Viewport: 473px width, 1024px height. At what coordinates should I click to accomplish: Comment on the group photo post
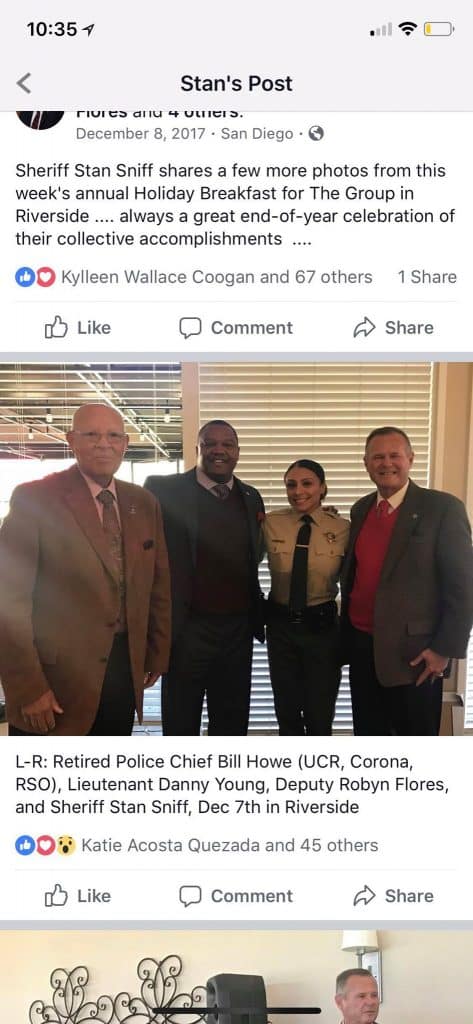coord(236,896)
